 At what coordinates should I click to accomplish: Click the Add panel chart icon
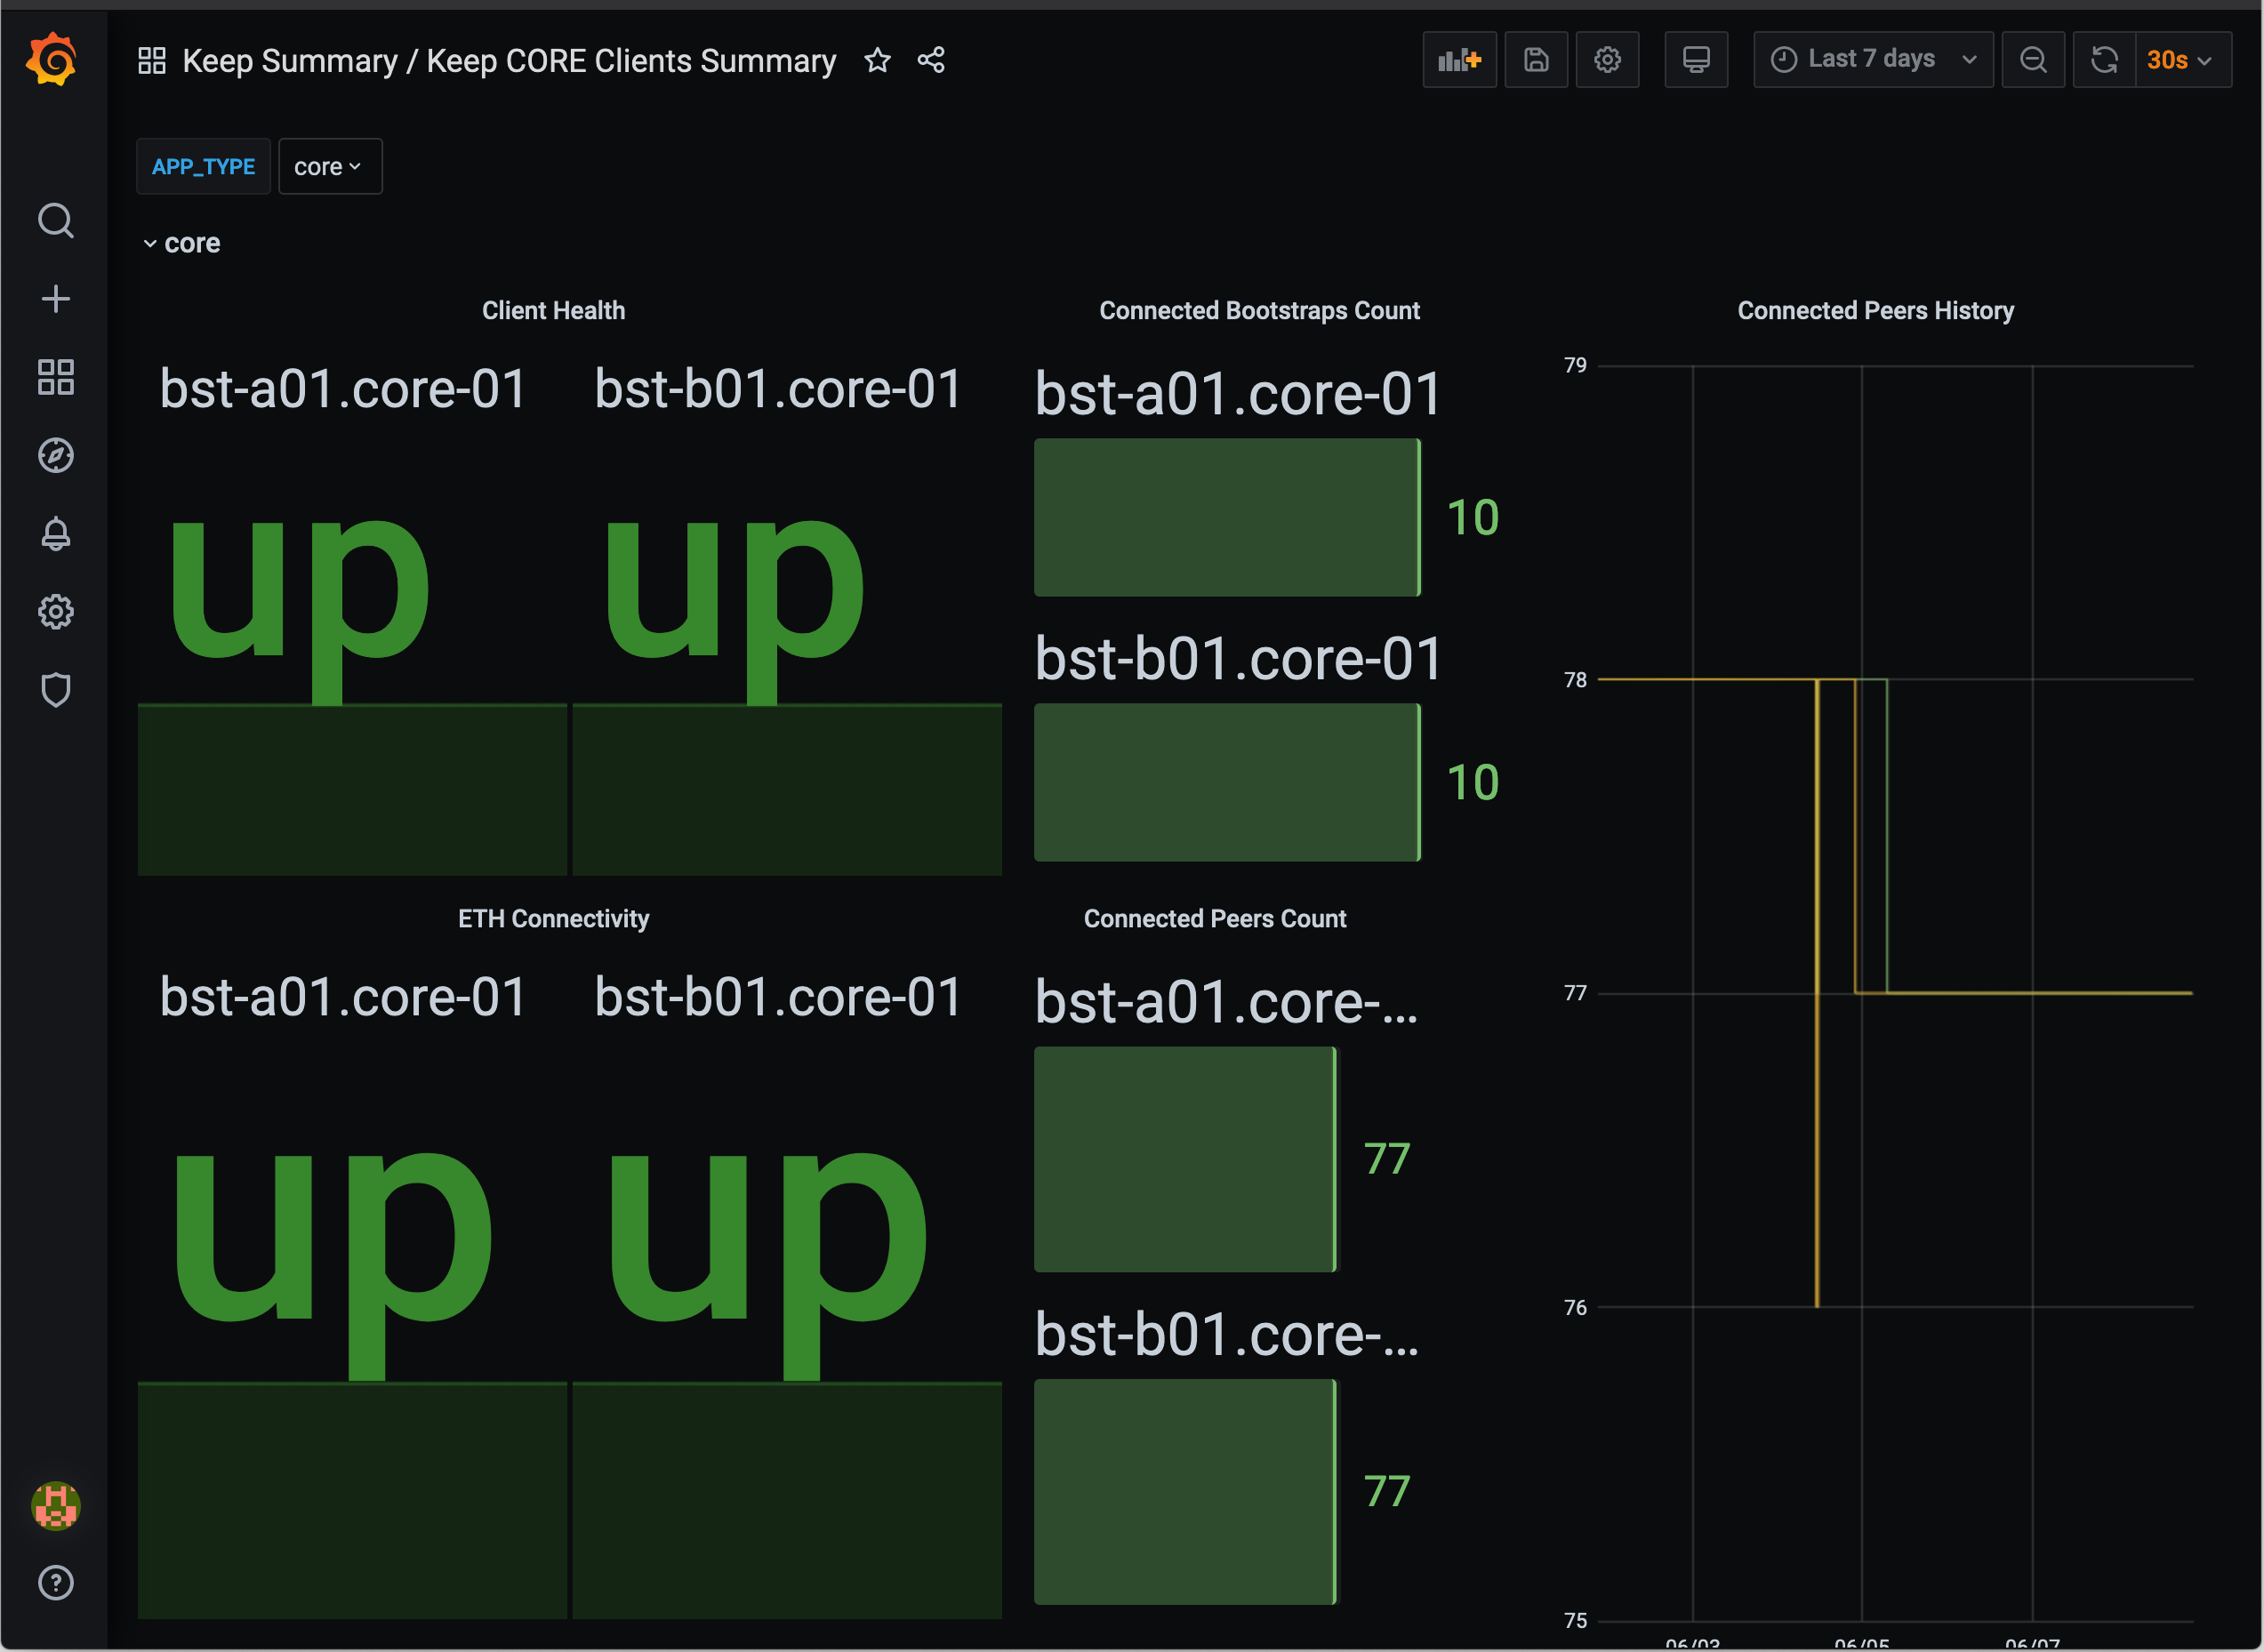(1458, 60)
